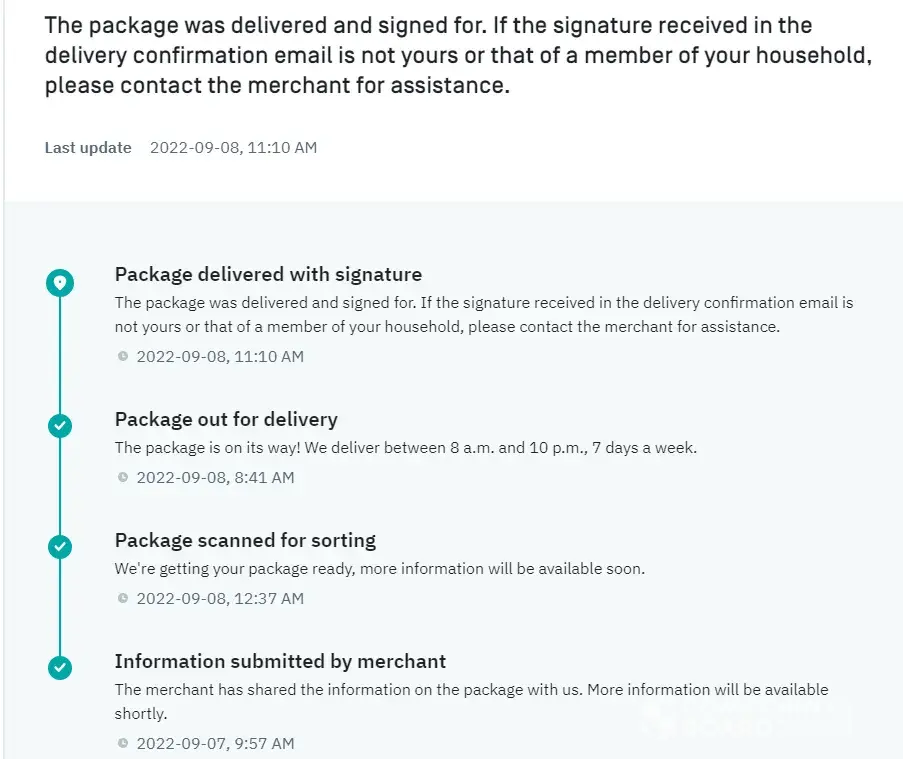903x759 pixels.
Task: Select the 'Package out for delivery' heading
Action: click(226, 419)
